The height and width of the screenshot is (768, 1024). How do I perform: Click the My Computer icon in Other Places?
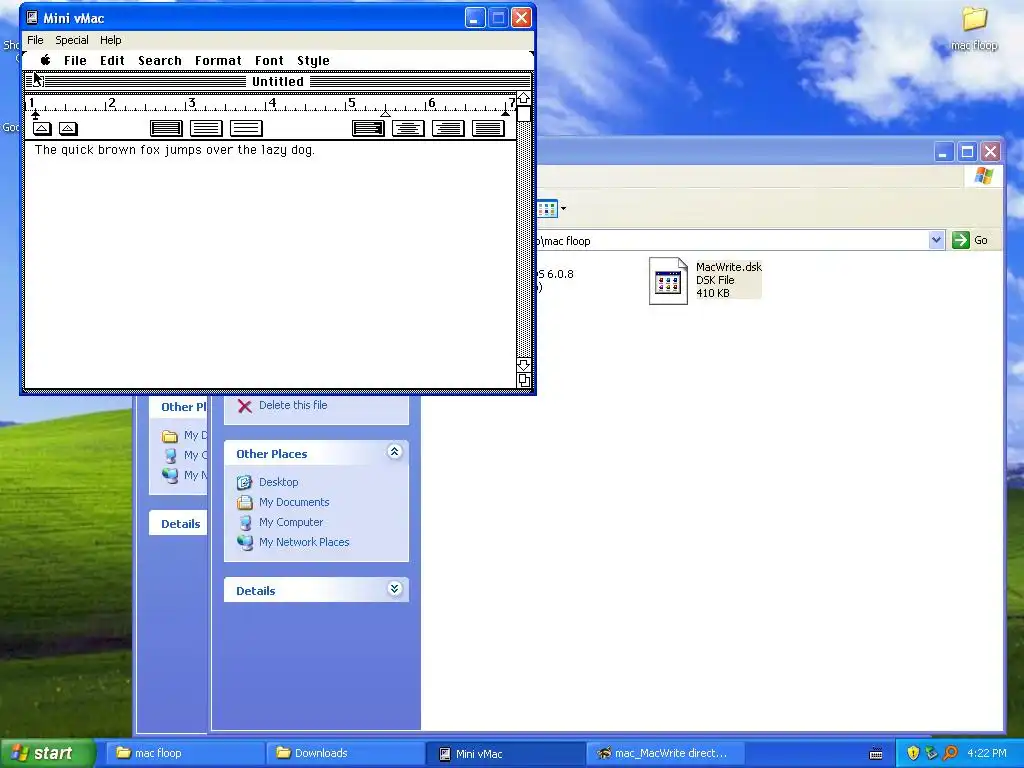pos(245,522)
